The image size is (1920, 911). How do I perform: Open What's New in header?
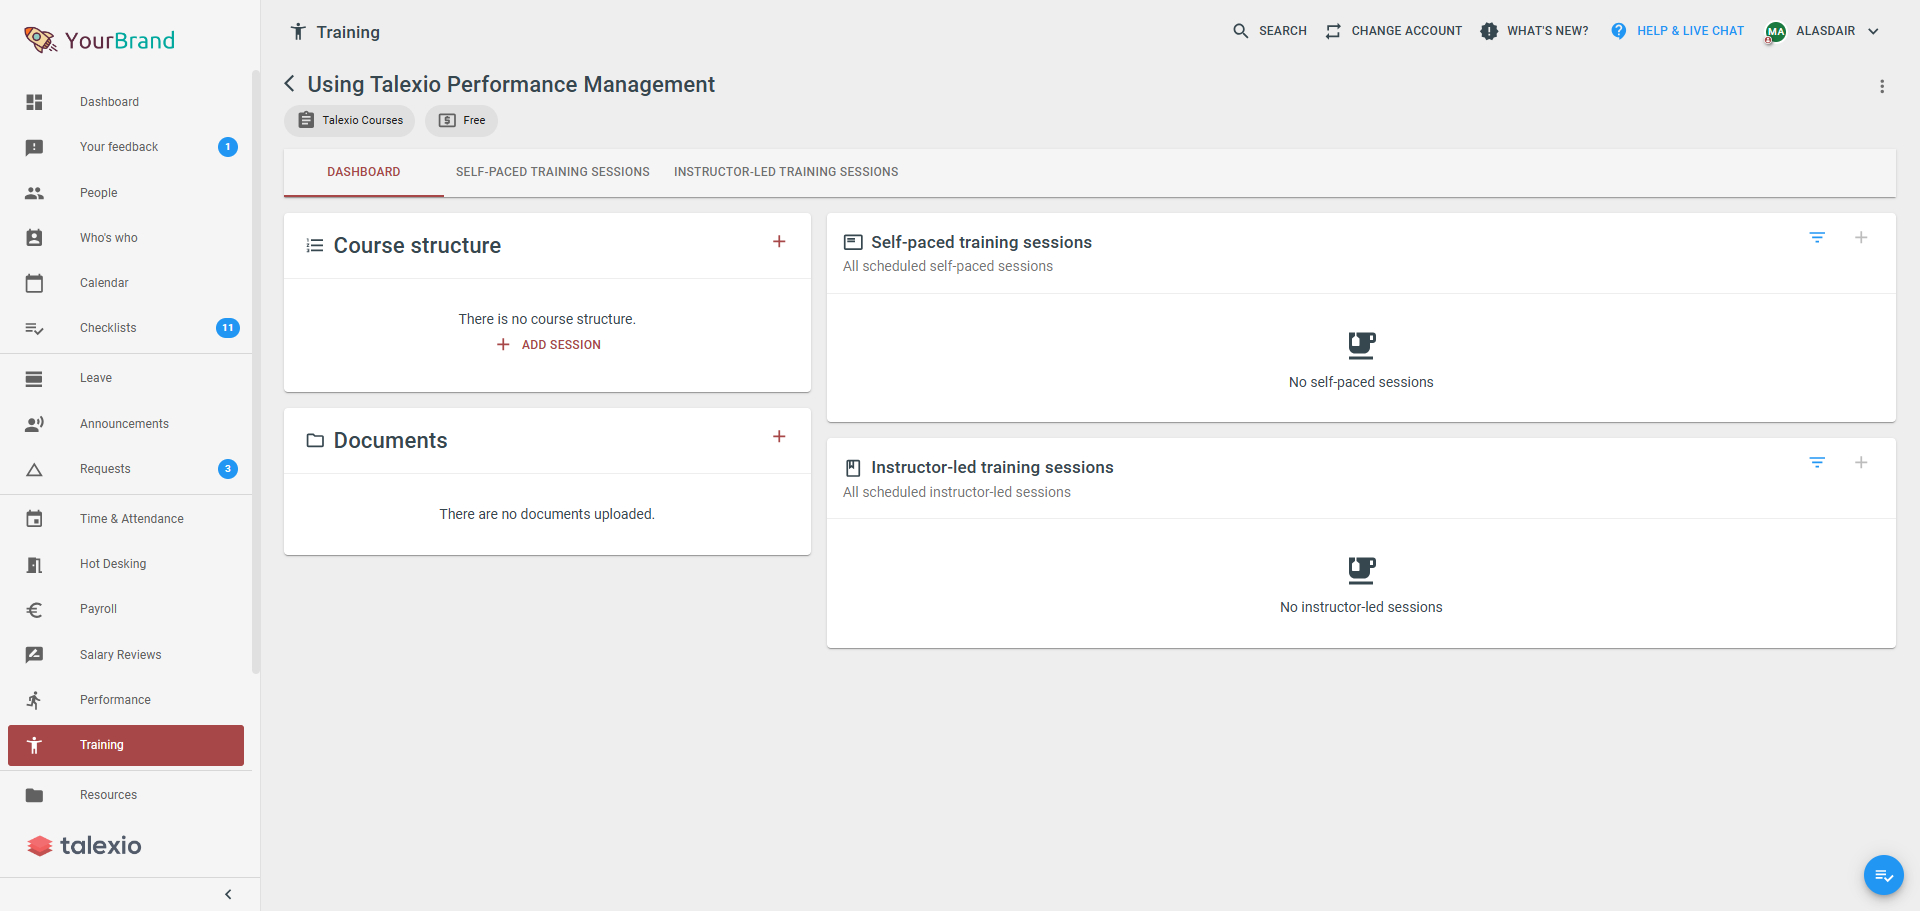1535,31
